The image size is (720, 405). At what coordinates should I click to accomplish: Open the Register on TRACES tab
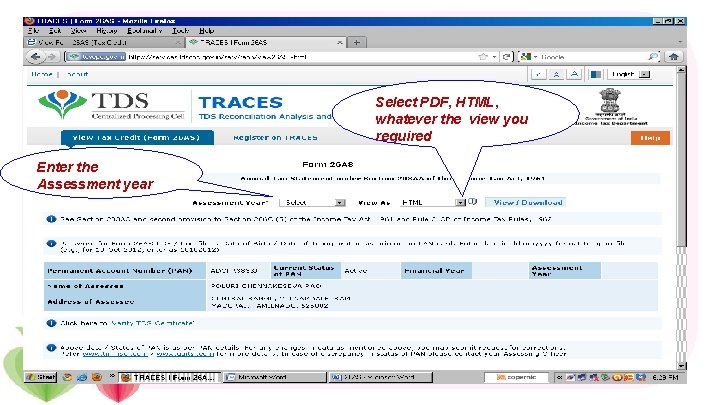pos(275,137)
